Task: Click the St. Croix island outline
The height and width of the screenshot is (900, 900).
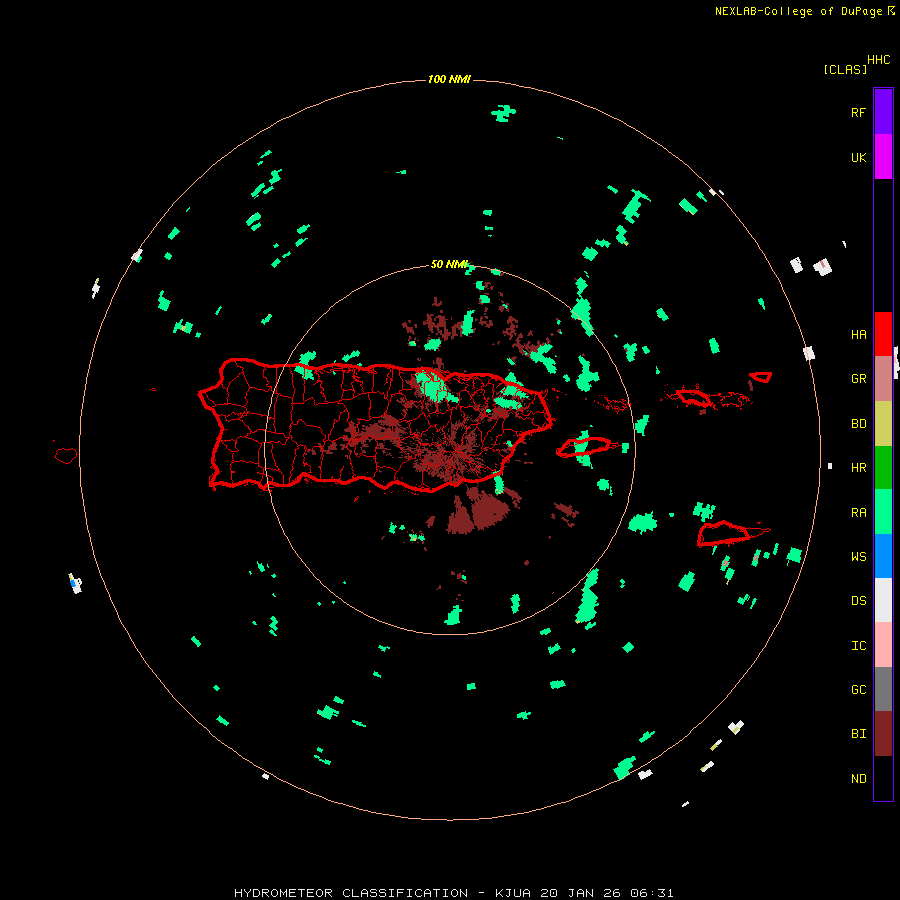Action: coord(726,534)
